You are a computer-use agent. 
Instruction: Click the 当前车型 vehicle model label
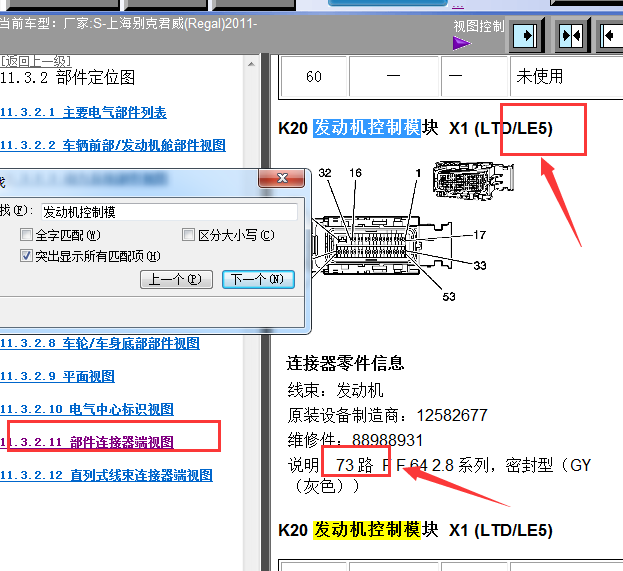[128, 23]
